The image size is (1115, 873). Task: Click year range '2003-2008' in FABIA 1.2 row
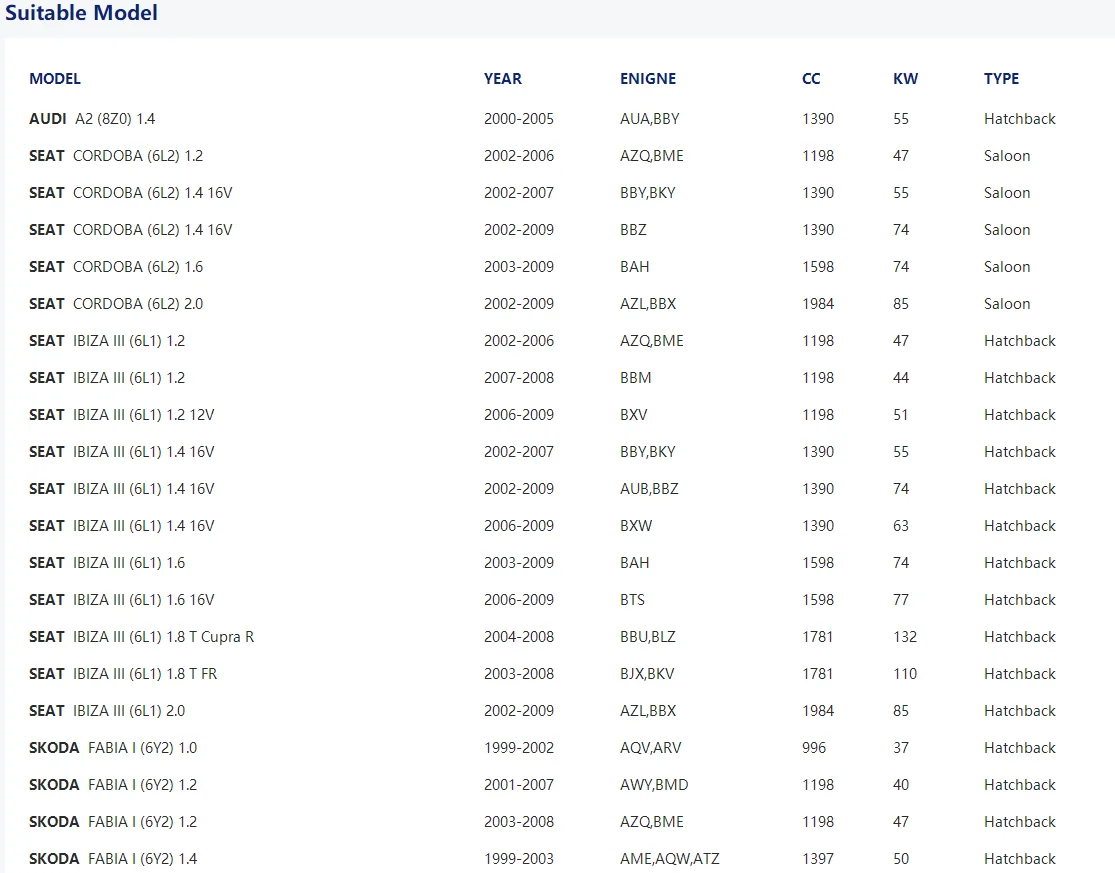pyautogui.click(x=519, y=821)
